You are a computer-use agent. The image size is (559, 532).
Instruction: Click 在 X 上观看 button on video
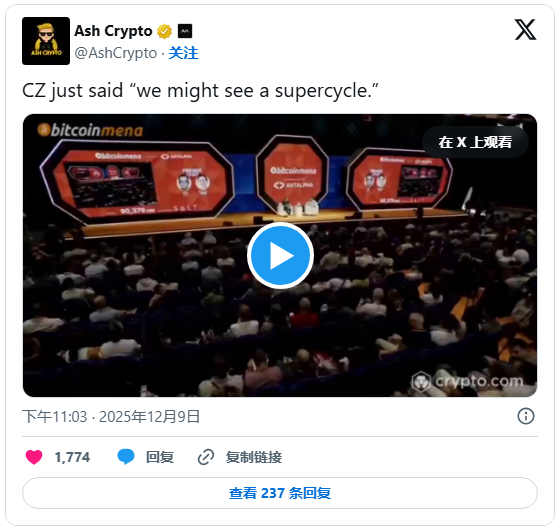pyautogui.click(x=475, y=142)
